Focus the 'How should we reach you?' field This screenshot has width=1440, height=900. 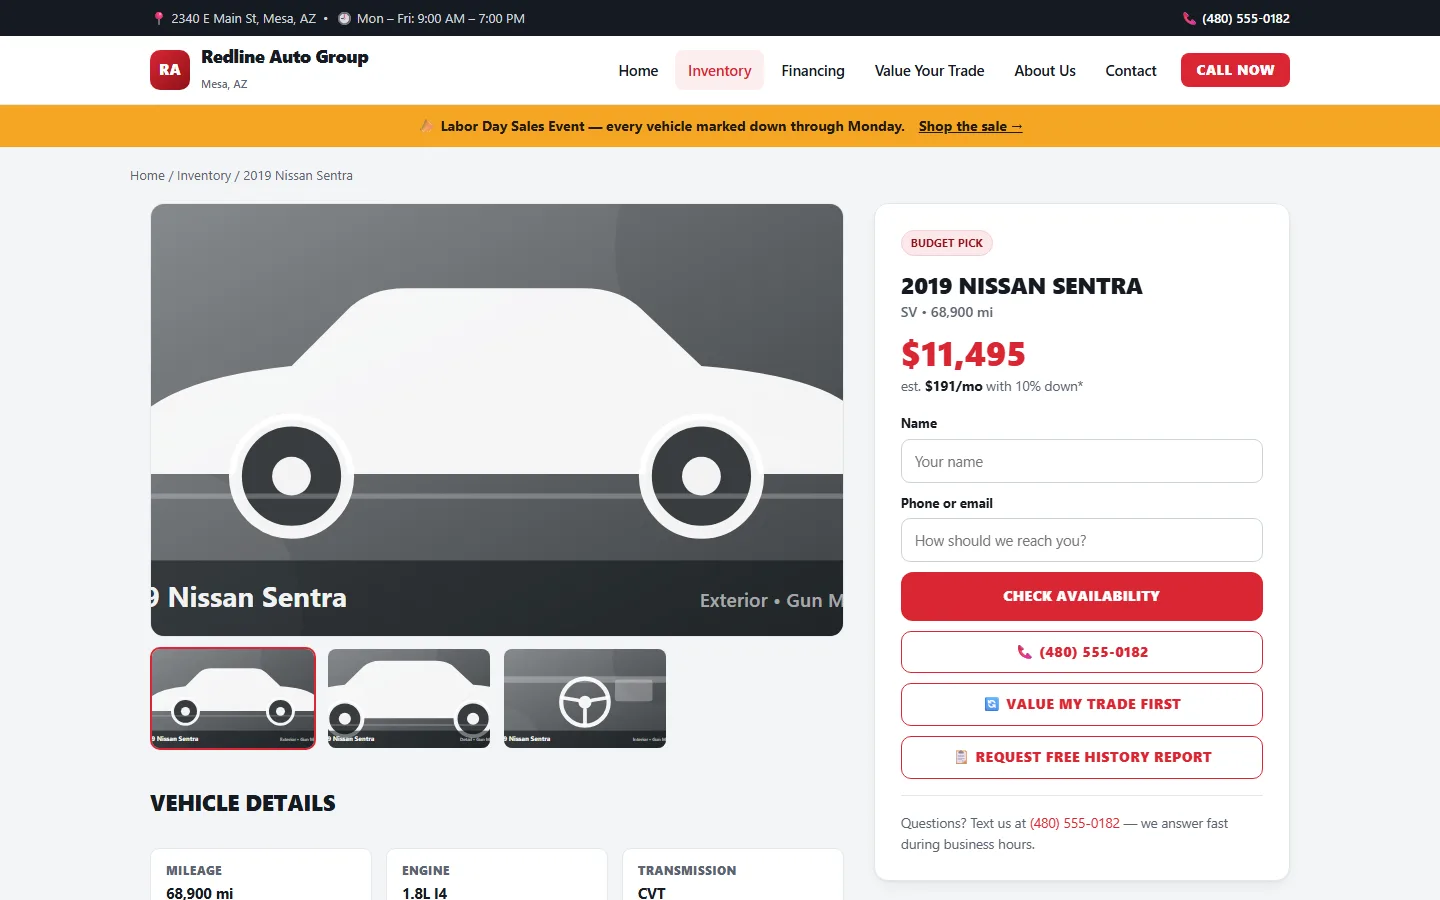click(1081, 540)
